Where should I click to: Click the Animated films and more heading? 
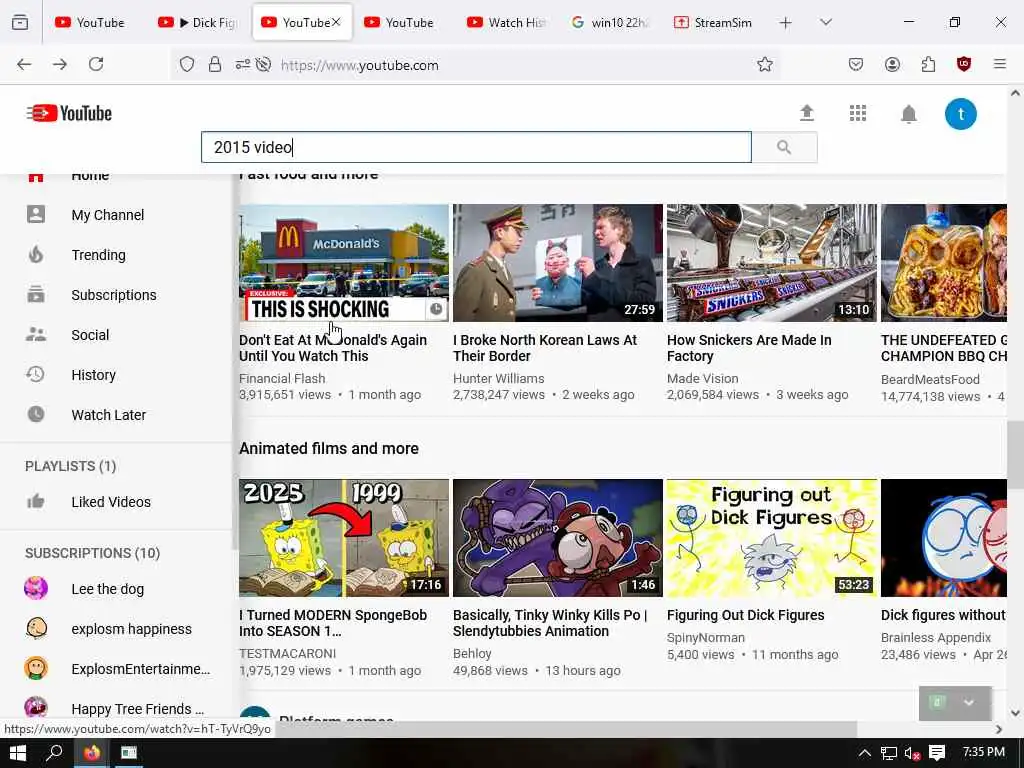(x=328, y=449)
